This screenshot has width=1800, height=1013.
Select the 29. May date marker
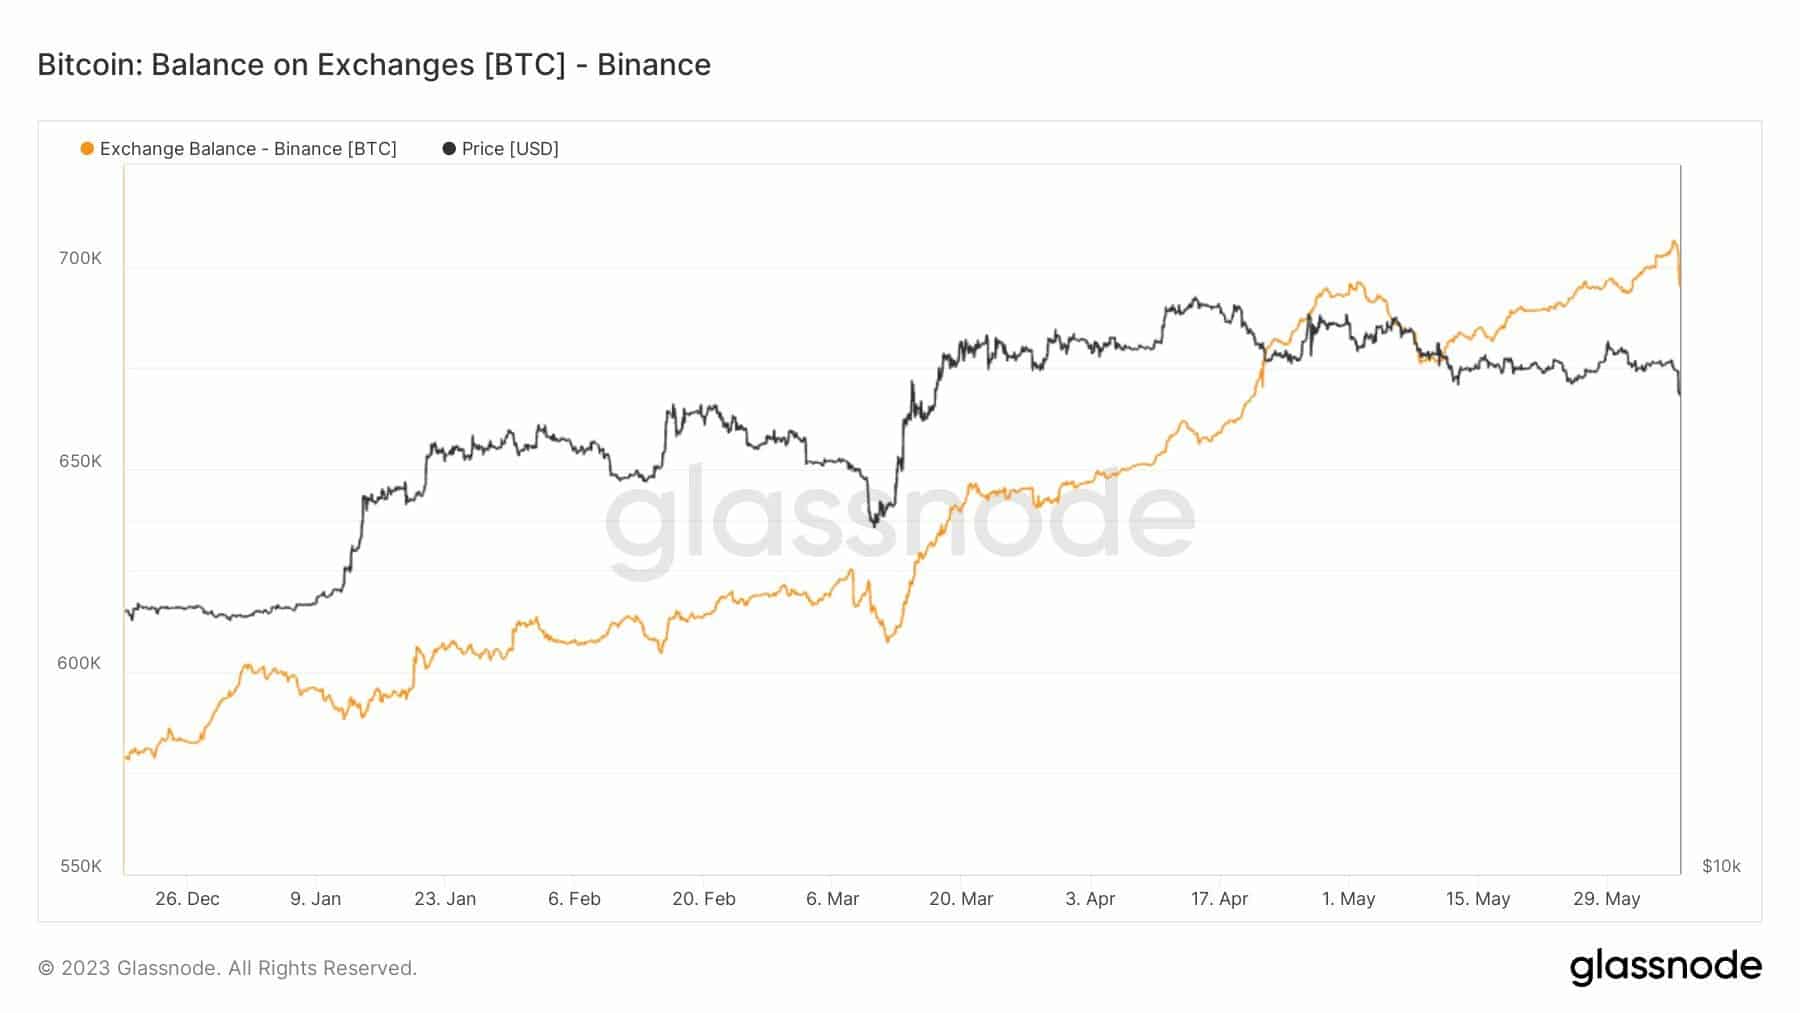tap(1606, 899)
